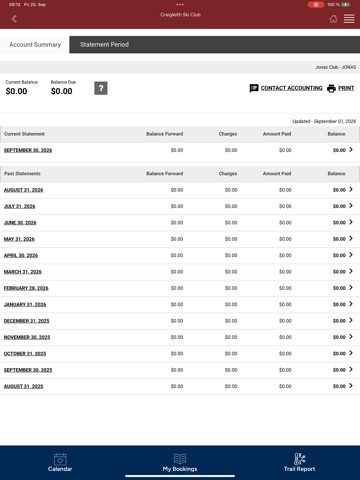Click Balance $0.00 in August 31, 2026 row
Viewport: 360px width, 480px height.
(x=339, y=190)
